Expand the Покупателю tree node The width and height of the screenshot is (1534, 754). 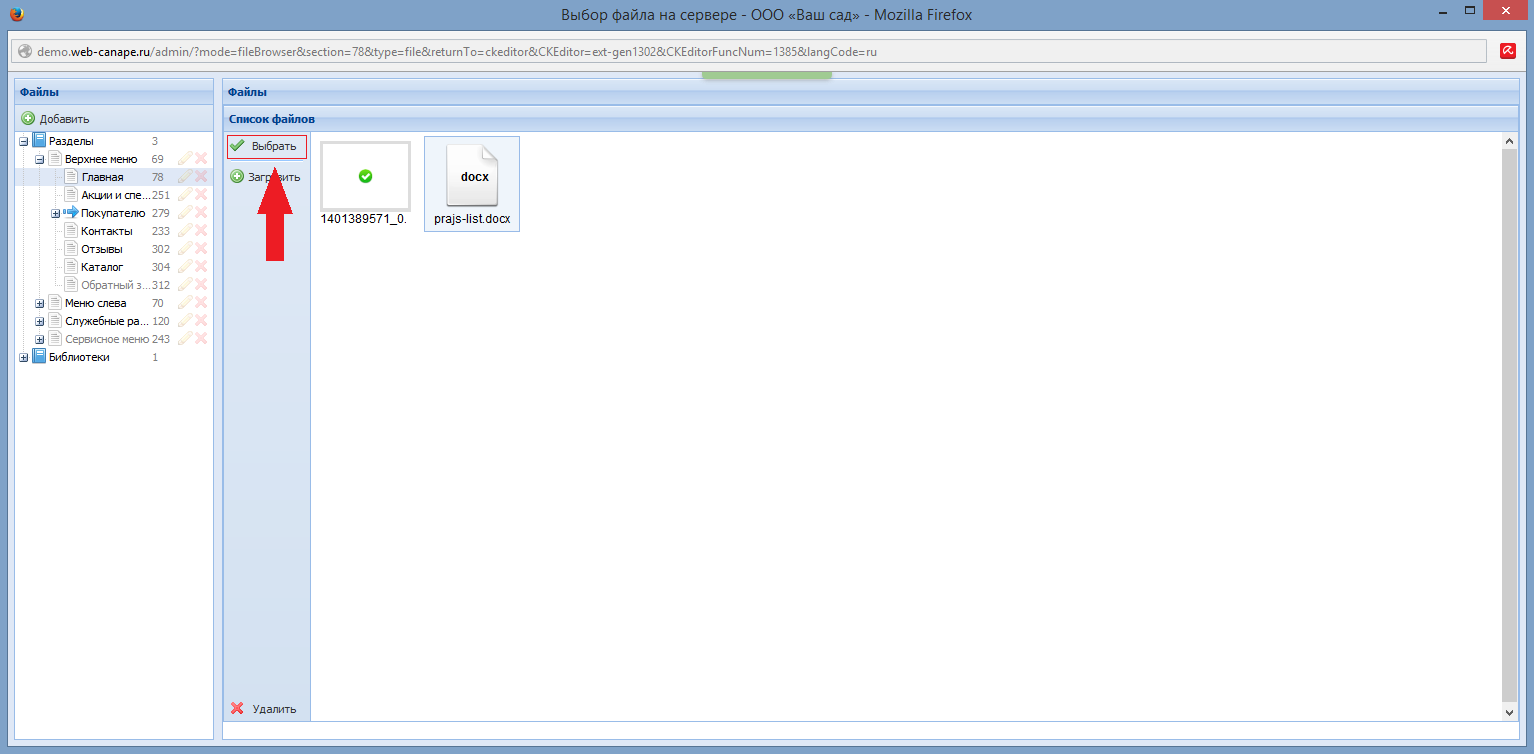pyautogui.click(x=56, y=213)
